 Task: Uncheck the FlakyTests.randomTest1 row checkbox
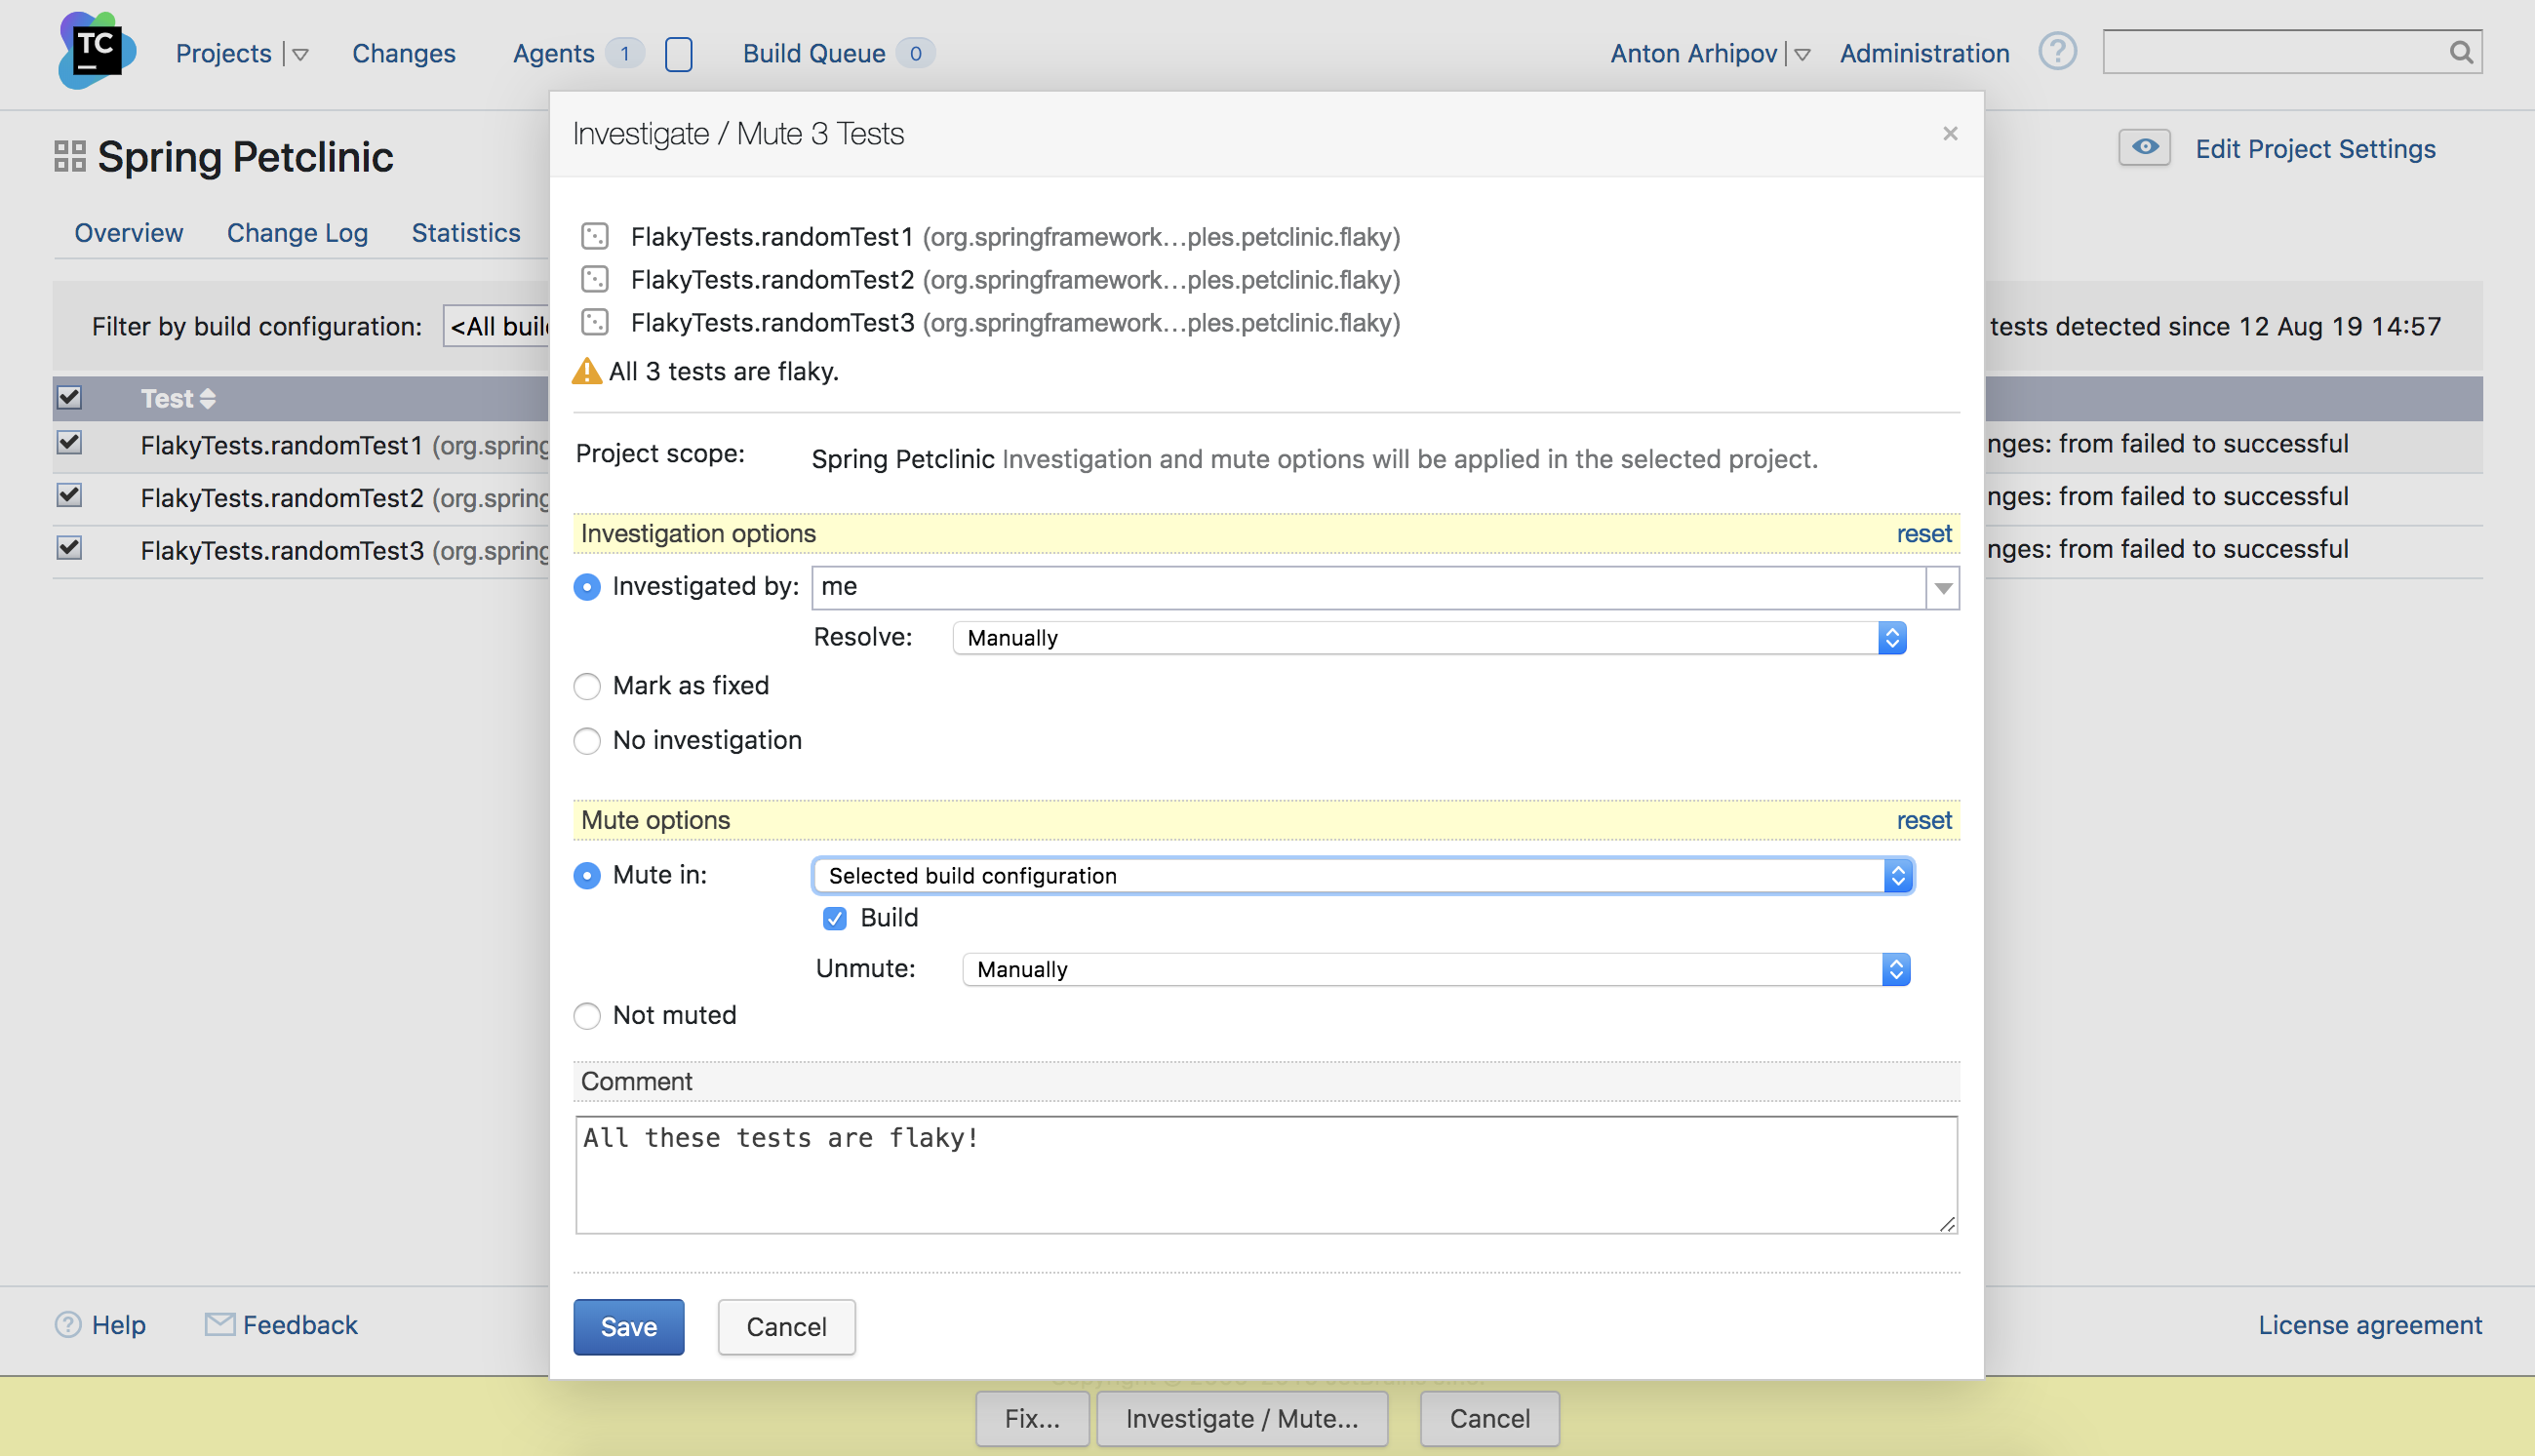69,443
